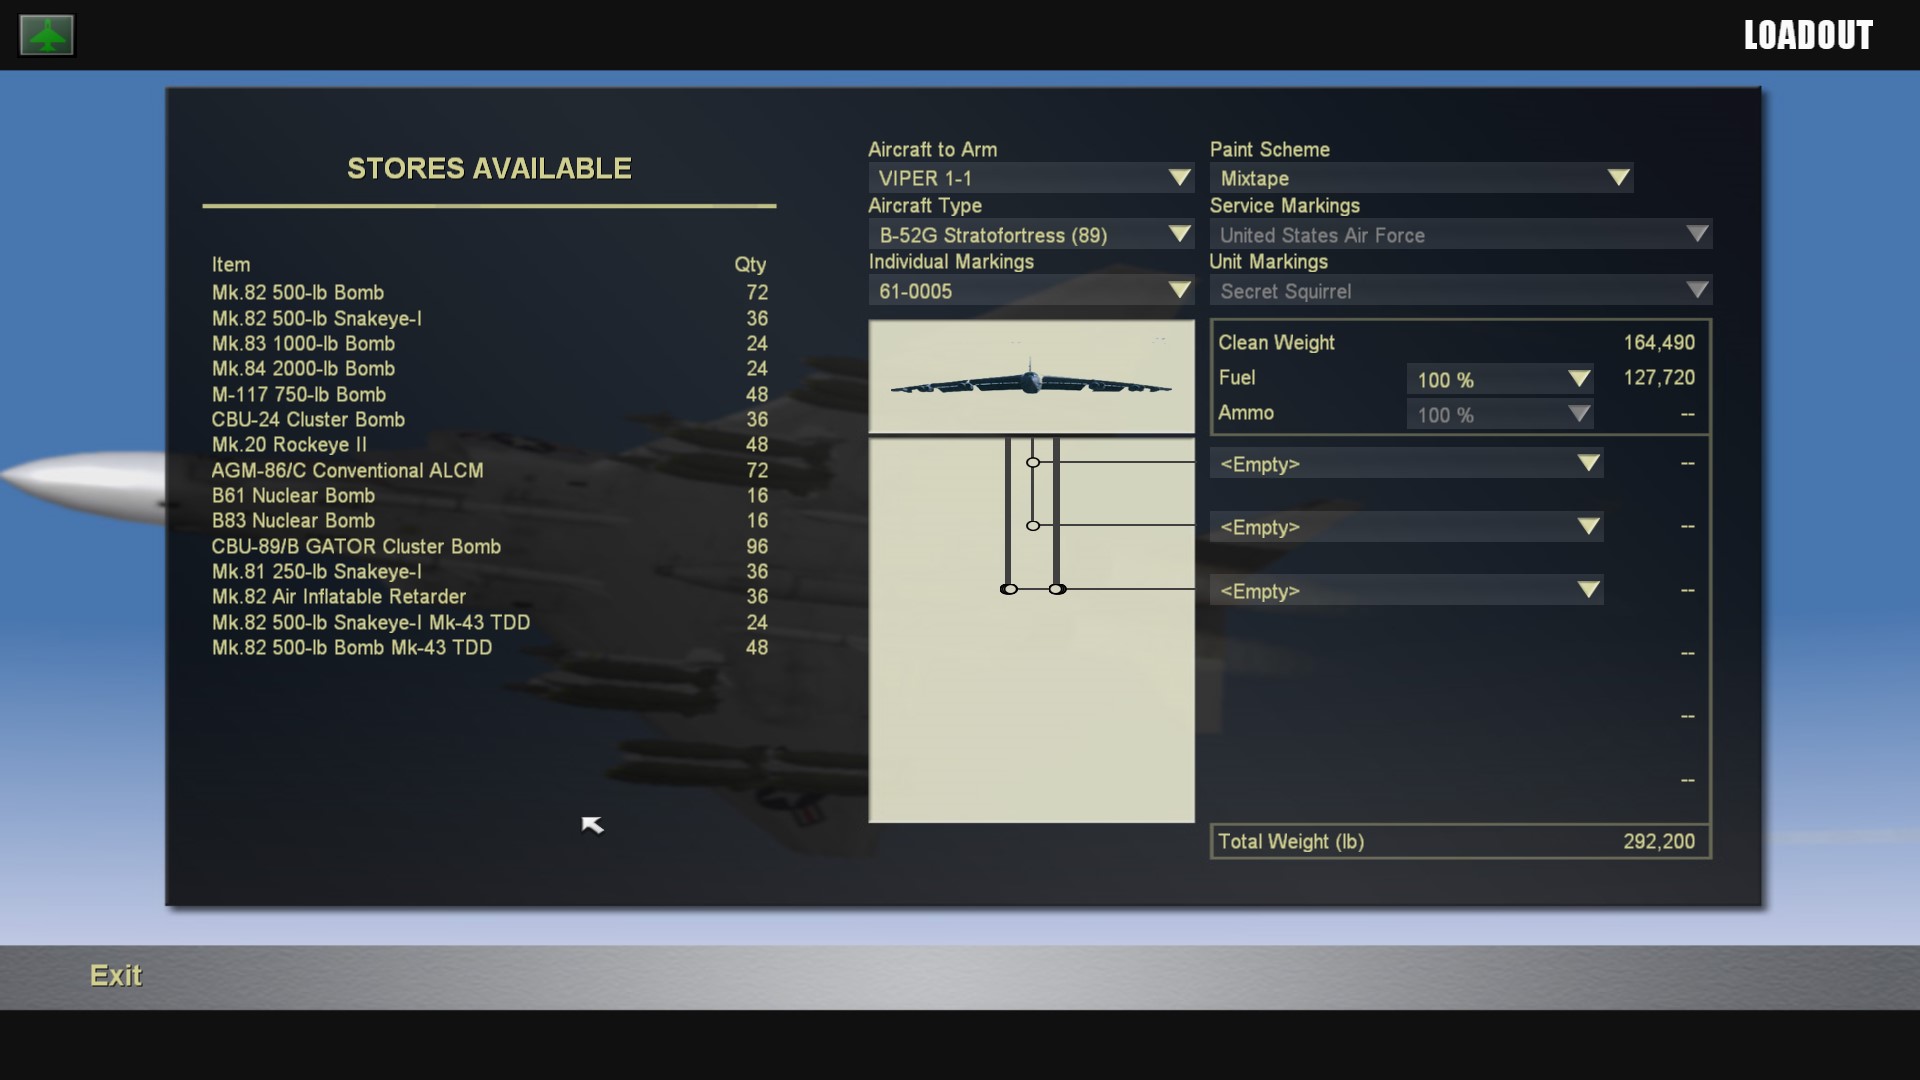Open the Ammo percentage dropdown
This screenshot has width=1920, height=1080.
(1500, 414)
